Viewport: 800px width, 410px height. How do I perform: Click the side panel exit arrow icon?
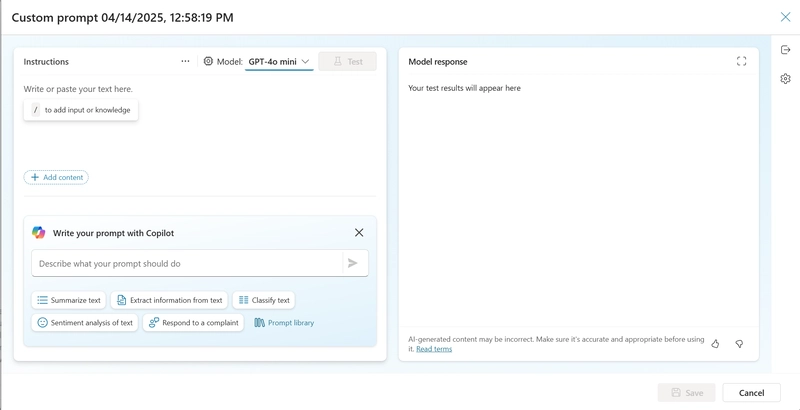pos(785,49)
